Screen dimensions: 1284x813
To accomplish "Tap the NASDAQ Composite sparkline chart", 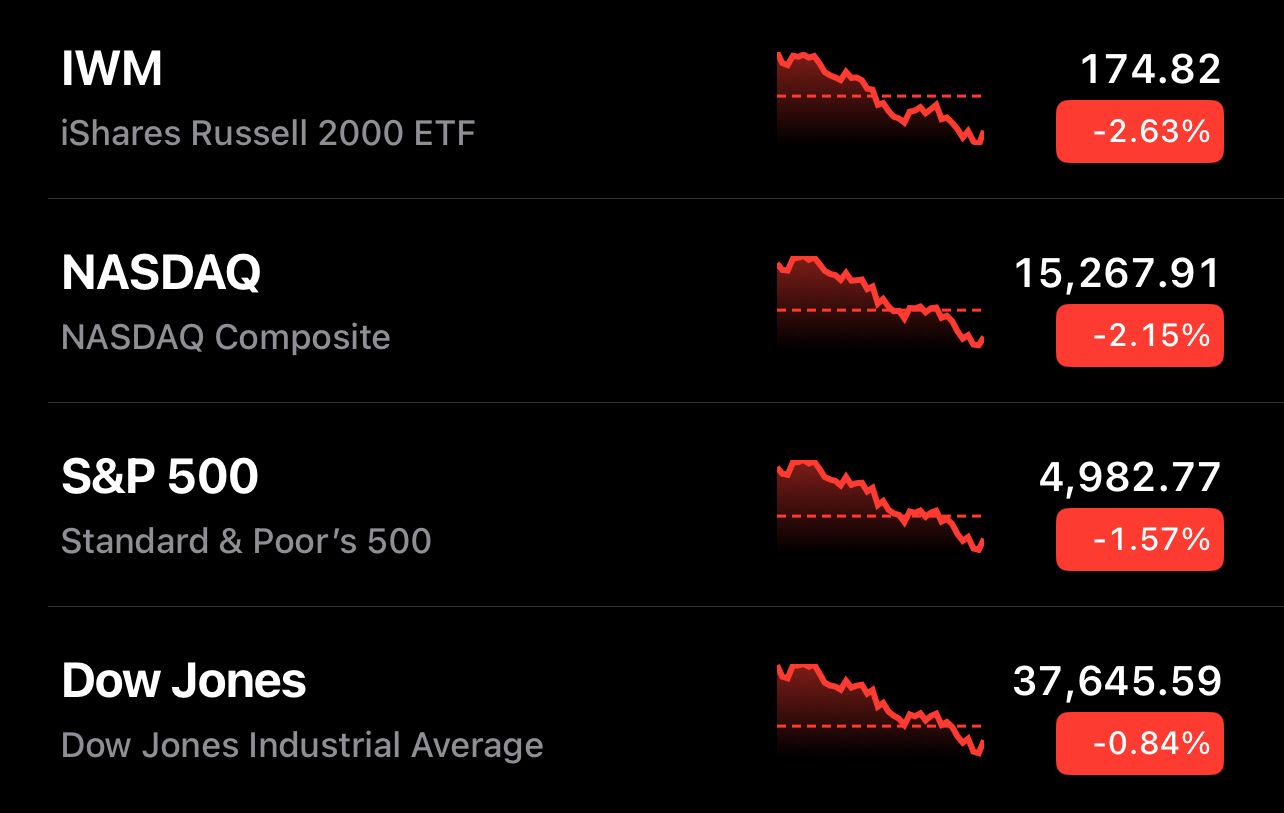I will click(x=880, y=302).
